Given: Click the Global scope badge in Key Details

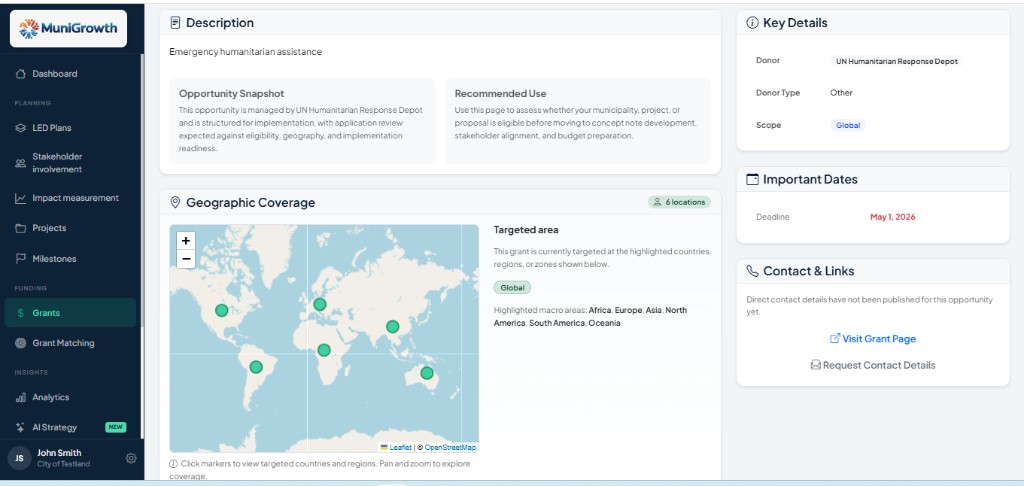Looking at the screenshot, I should pos(848,125).
